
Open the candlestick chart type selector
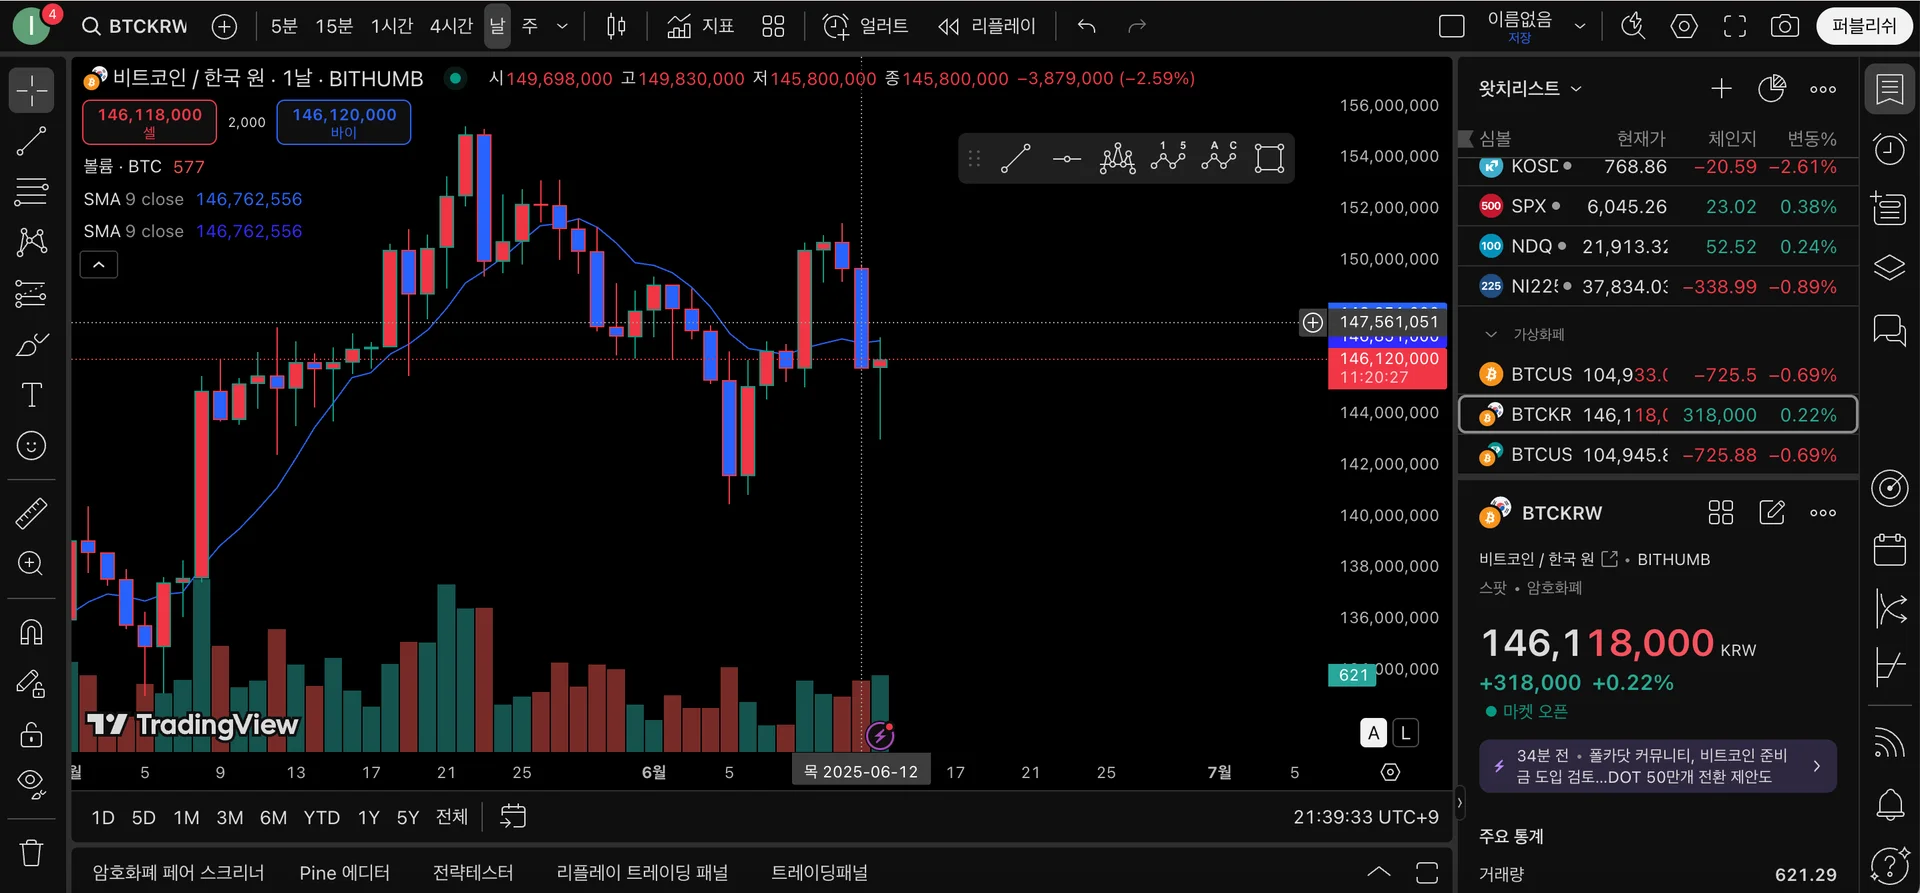click(x=616, y=26)
